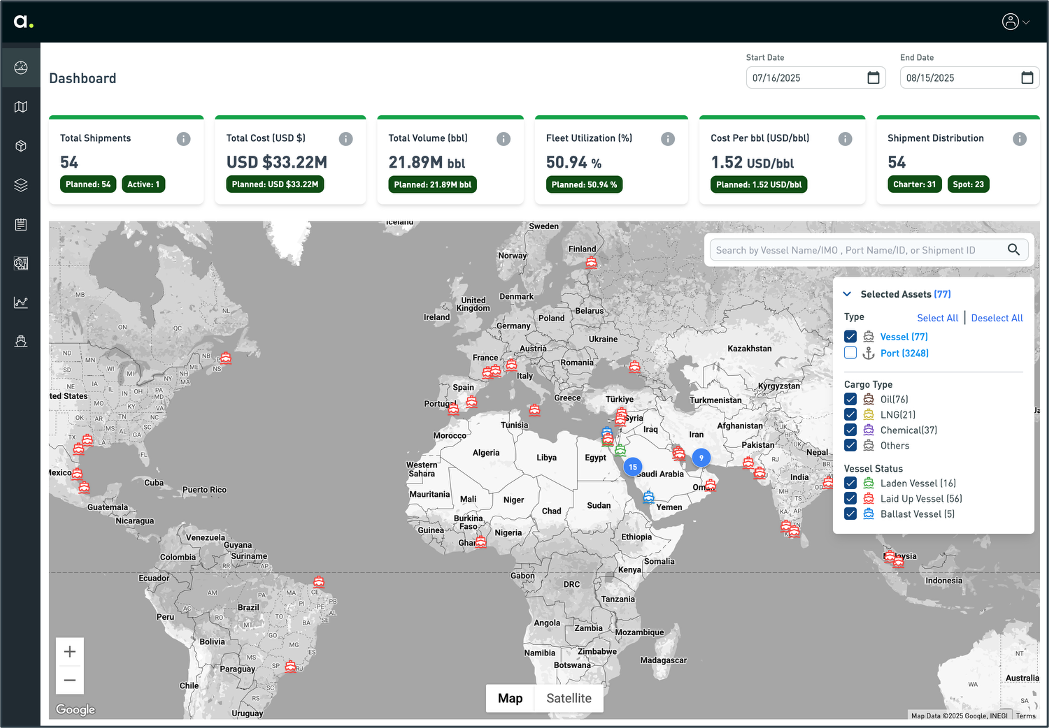Toggle the Laden Vessel (16) checkbox
Screen dimensions: 1050x728
point(850,483)
